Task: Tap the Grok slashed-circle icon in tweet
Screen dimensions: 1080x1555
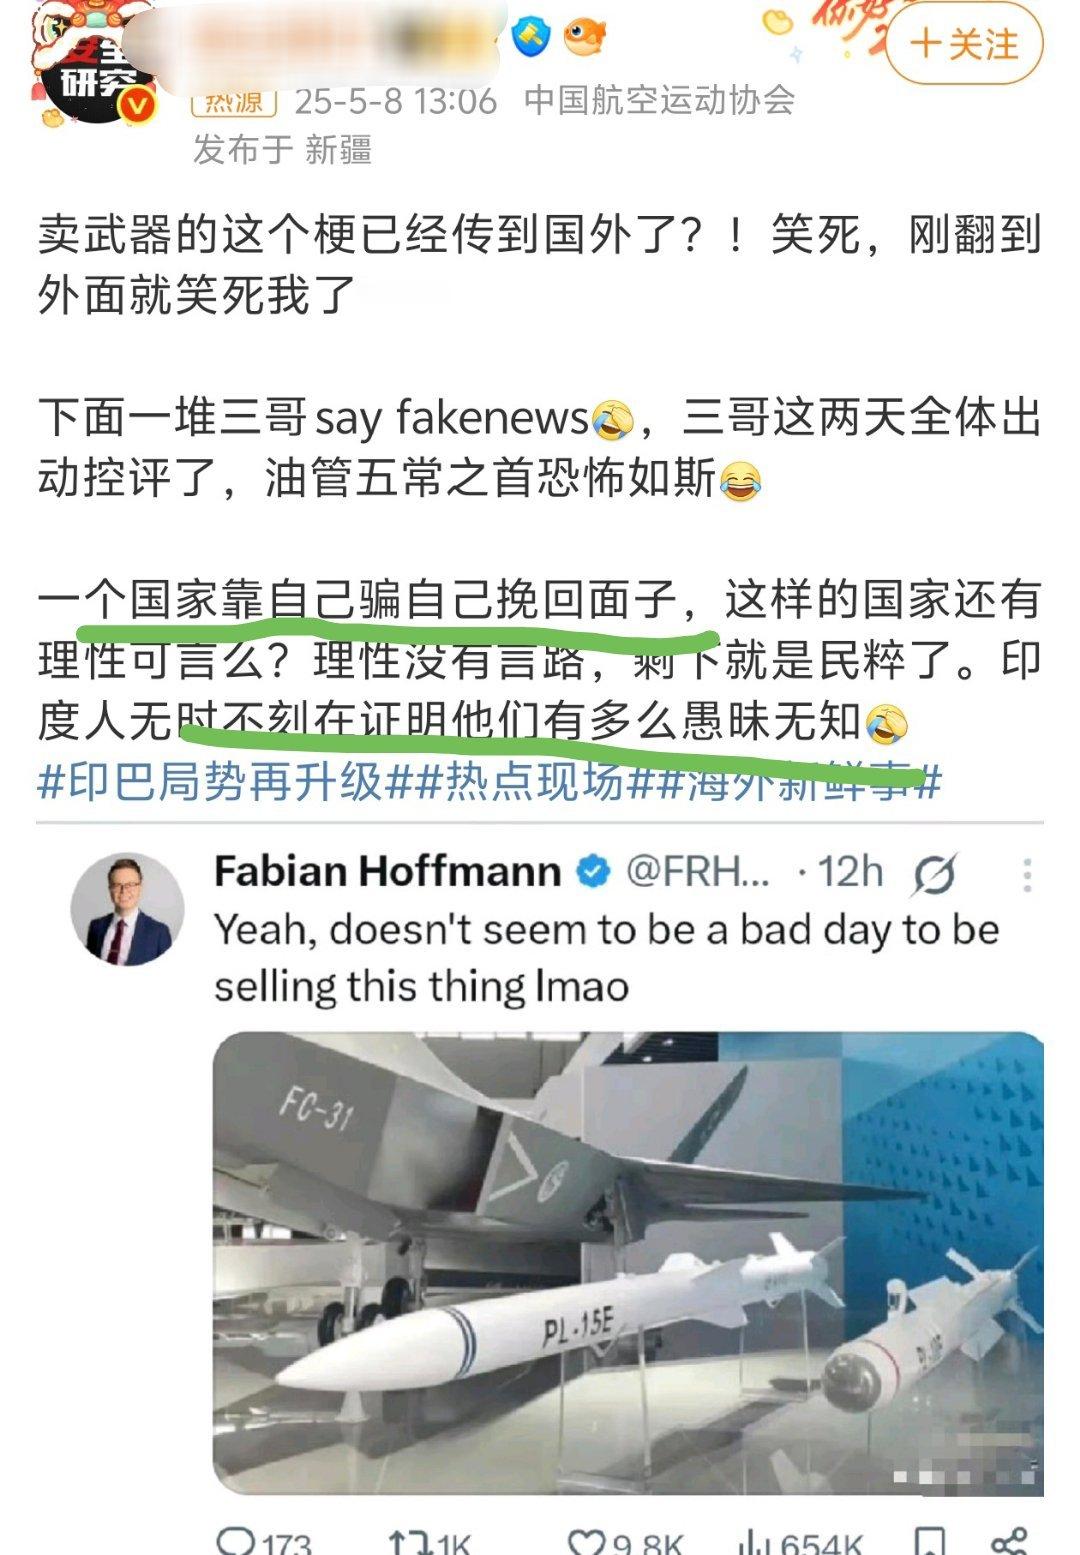Action: pos(934,874)
